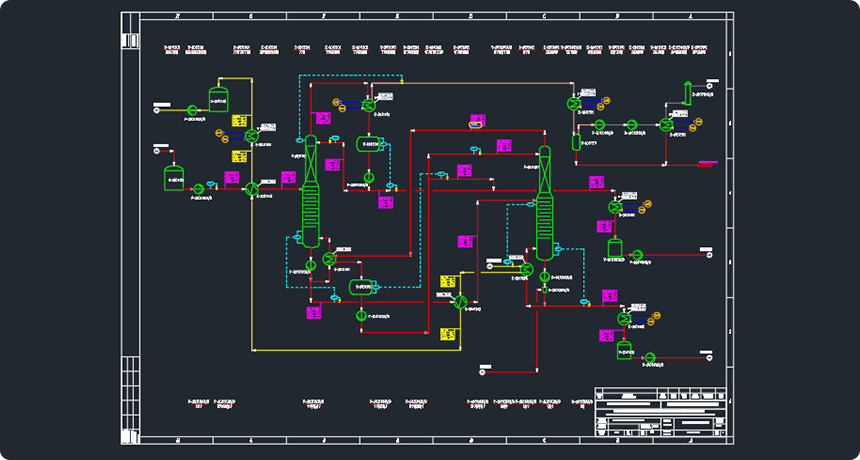Image resolution: width=860 pixels, height=460 pixels.
Task: Click the yellow data tag below top-left exchanger
Action: (x=239, y=156)
